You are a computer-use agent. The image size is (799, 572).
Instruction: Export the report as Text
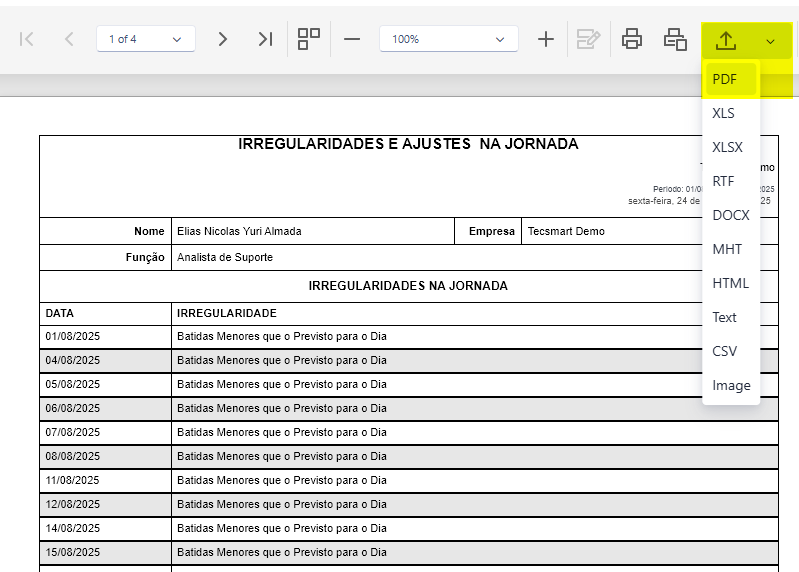point(731,317)
